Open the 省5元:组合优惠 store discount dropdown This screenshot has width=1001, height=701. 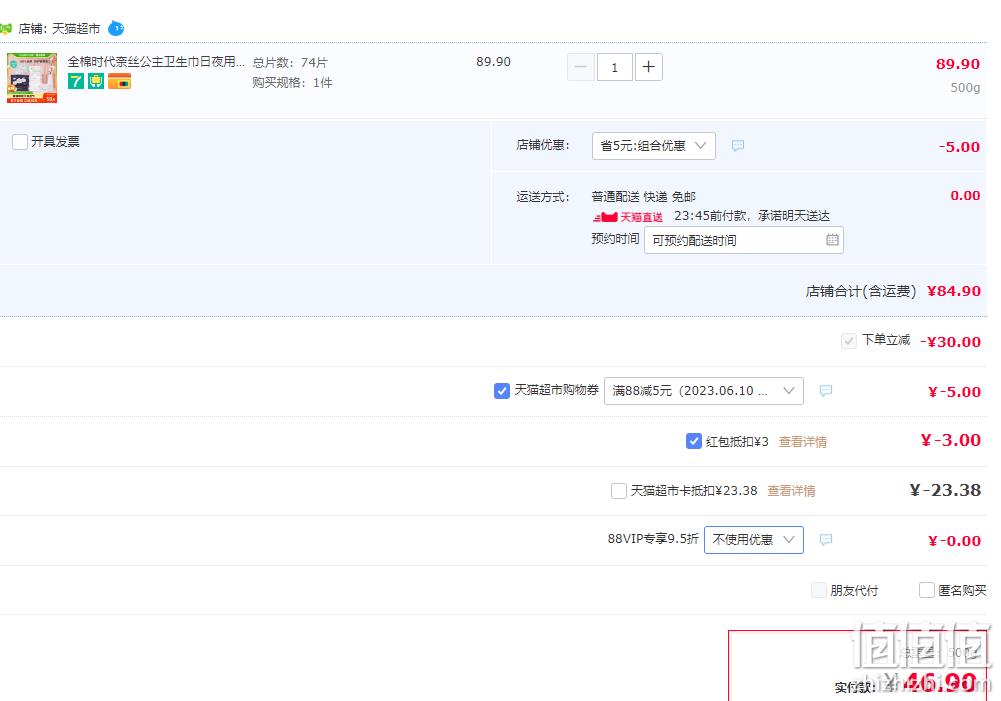tap(654, 146)
